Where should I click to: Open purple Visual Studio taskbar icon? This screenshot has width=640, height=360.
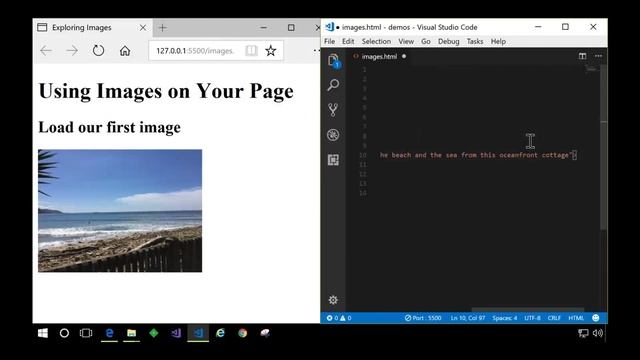(x=176, y=333)
